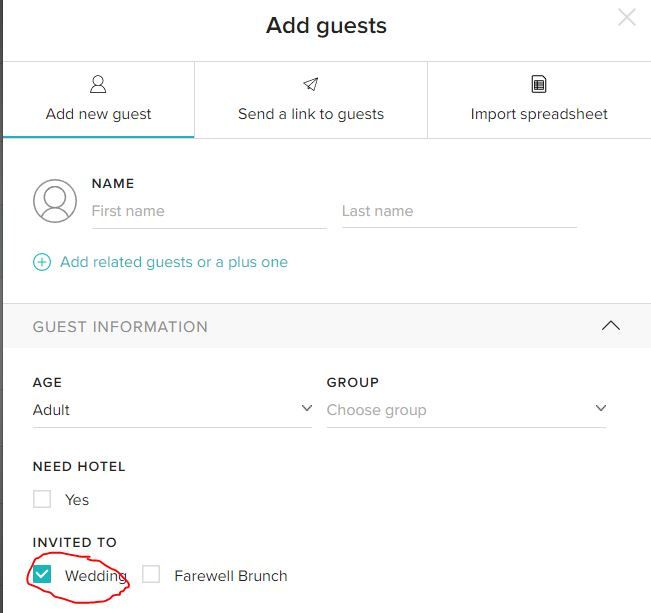Check the Farewell Brunch checkbox
Viewport: 651px width, 613px height.
pos(151,575)
